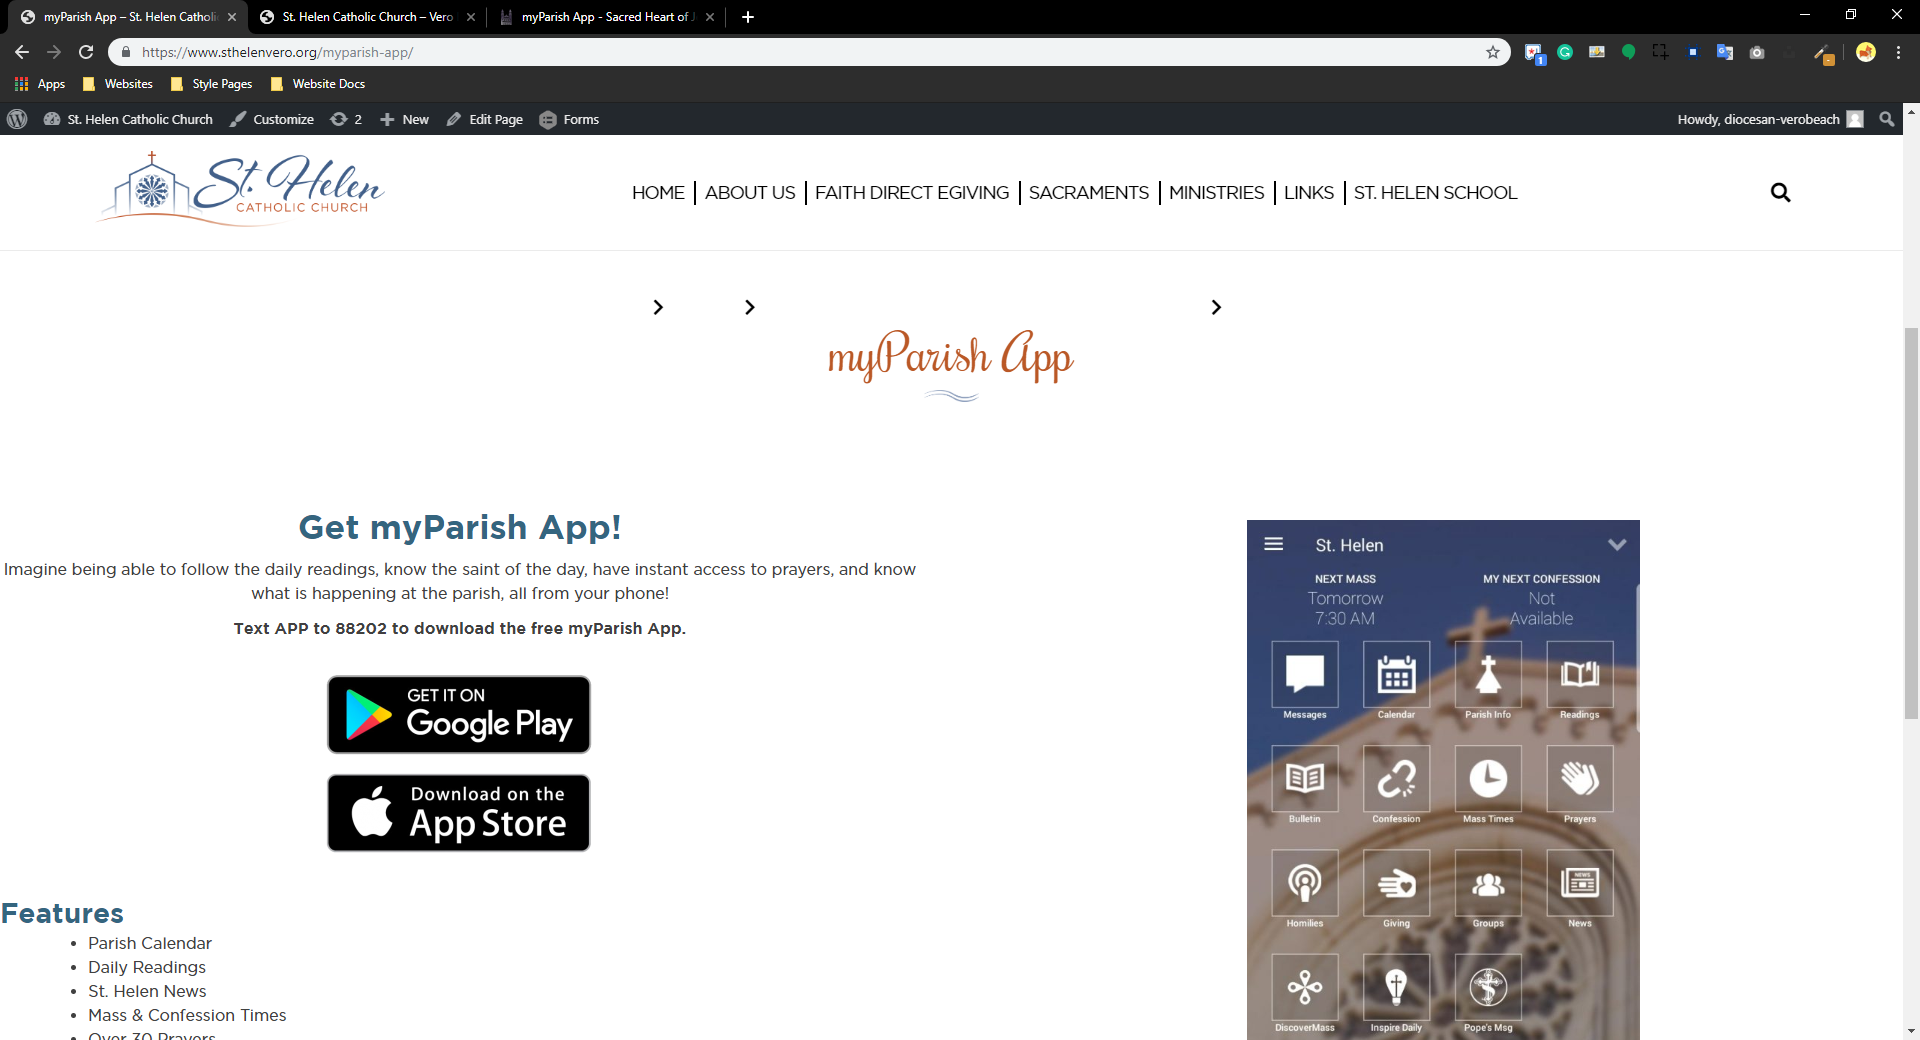This screenshot has height=1040, width=1920.
Task: Click the page's vertical scrollbar thumb
Action: [x=1911, y=520]
